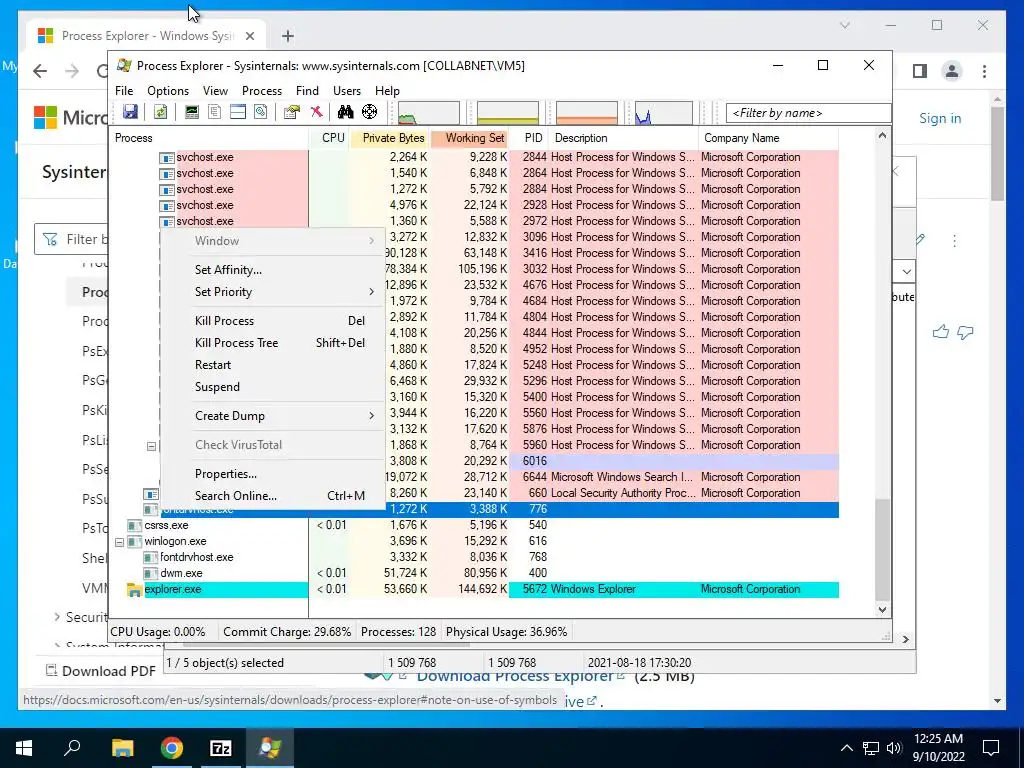Image resolution: width=1024 pixels, height=768 pixels.
Task: Open the Set Priority submenu arrow
Action: 372,292
